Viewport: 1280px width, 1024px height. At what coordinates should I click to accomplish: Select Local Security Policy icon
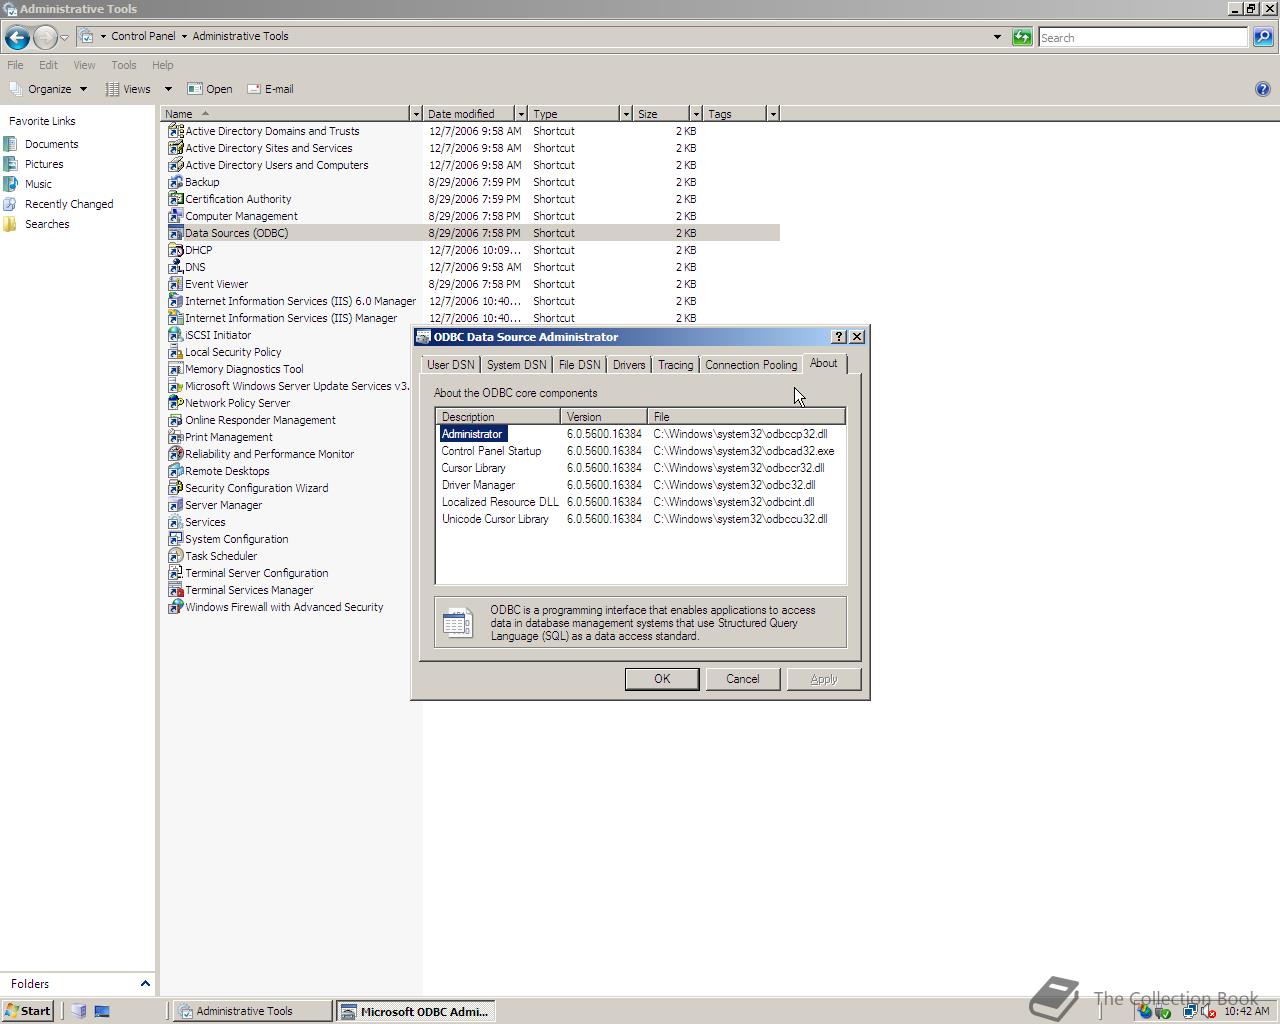point(176,352)
